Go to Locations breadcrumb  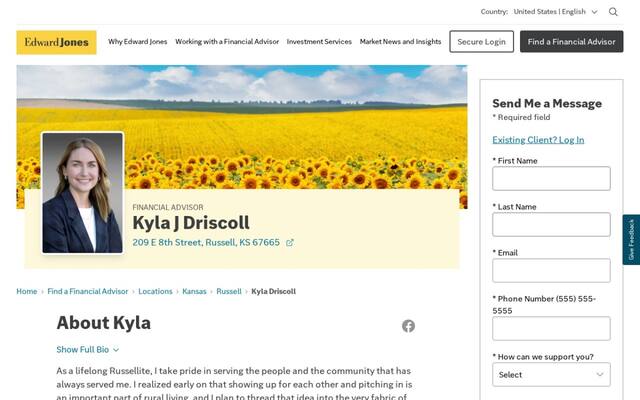click(x=155, y=291)
